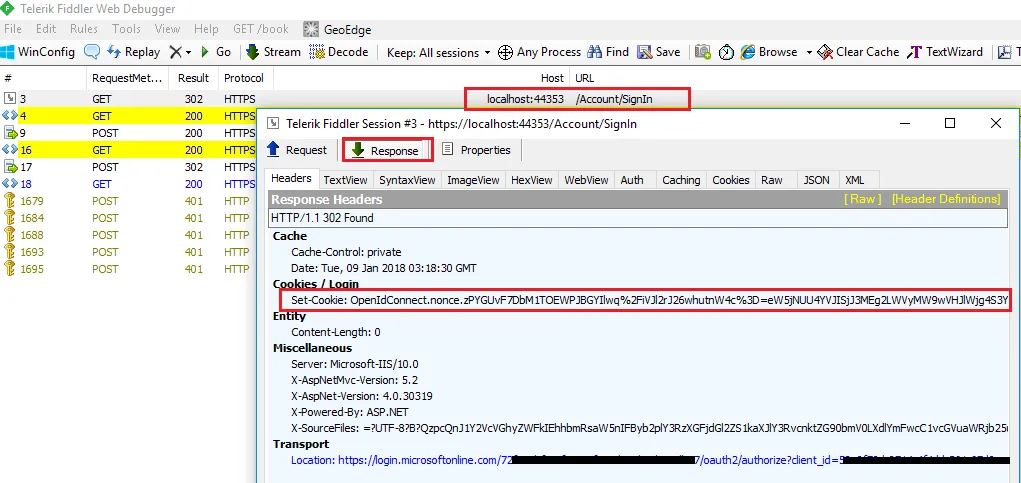Open the TextWizard tool
Image resolution: width=1021 pixels, height=483 pixels.
tap(945, 52)
